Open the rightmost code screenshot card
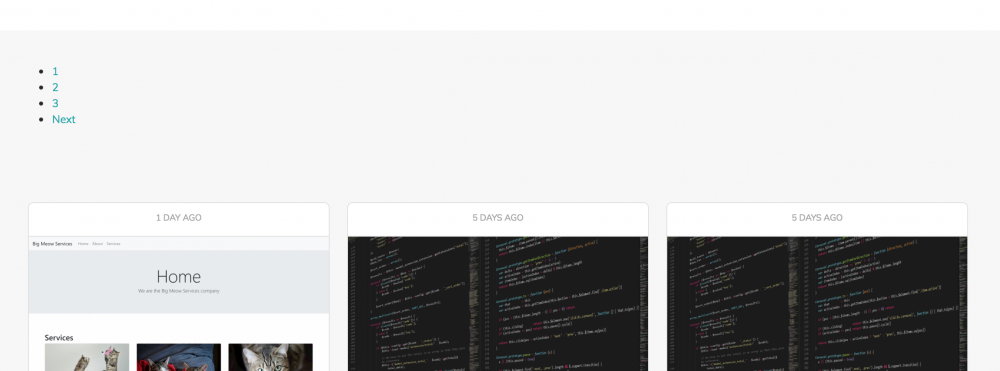Screen dimensions: 1000x371 [x=817, y=304]
